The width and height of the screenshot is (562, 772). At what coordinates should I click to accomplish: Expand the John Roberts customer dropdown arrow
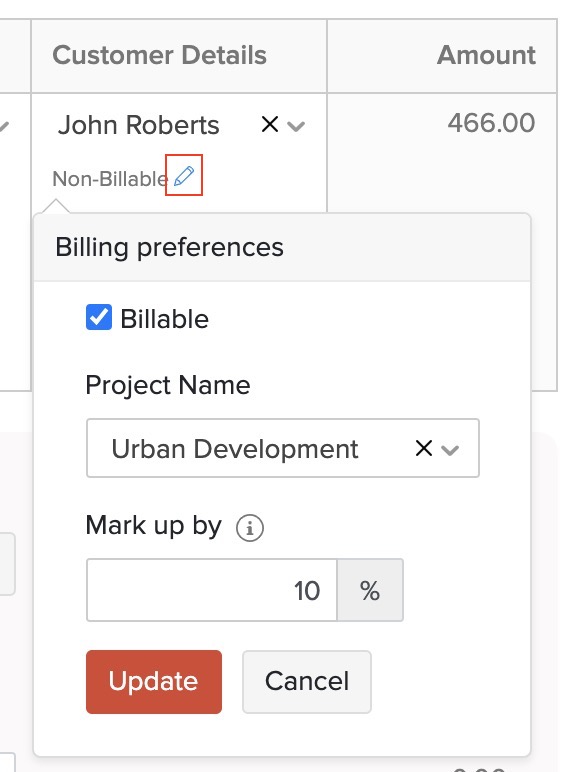click(296, 127)
